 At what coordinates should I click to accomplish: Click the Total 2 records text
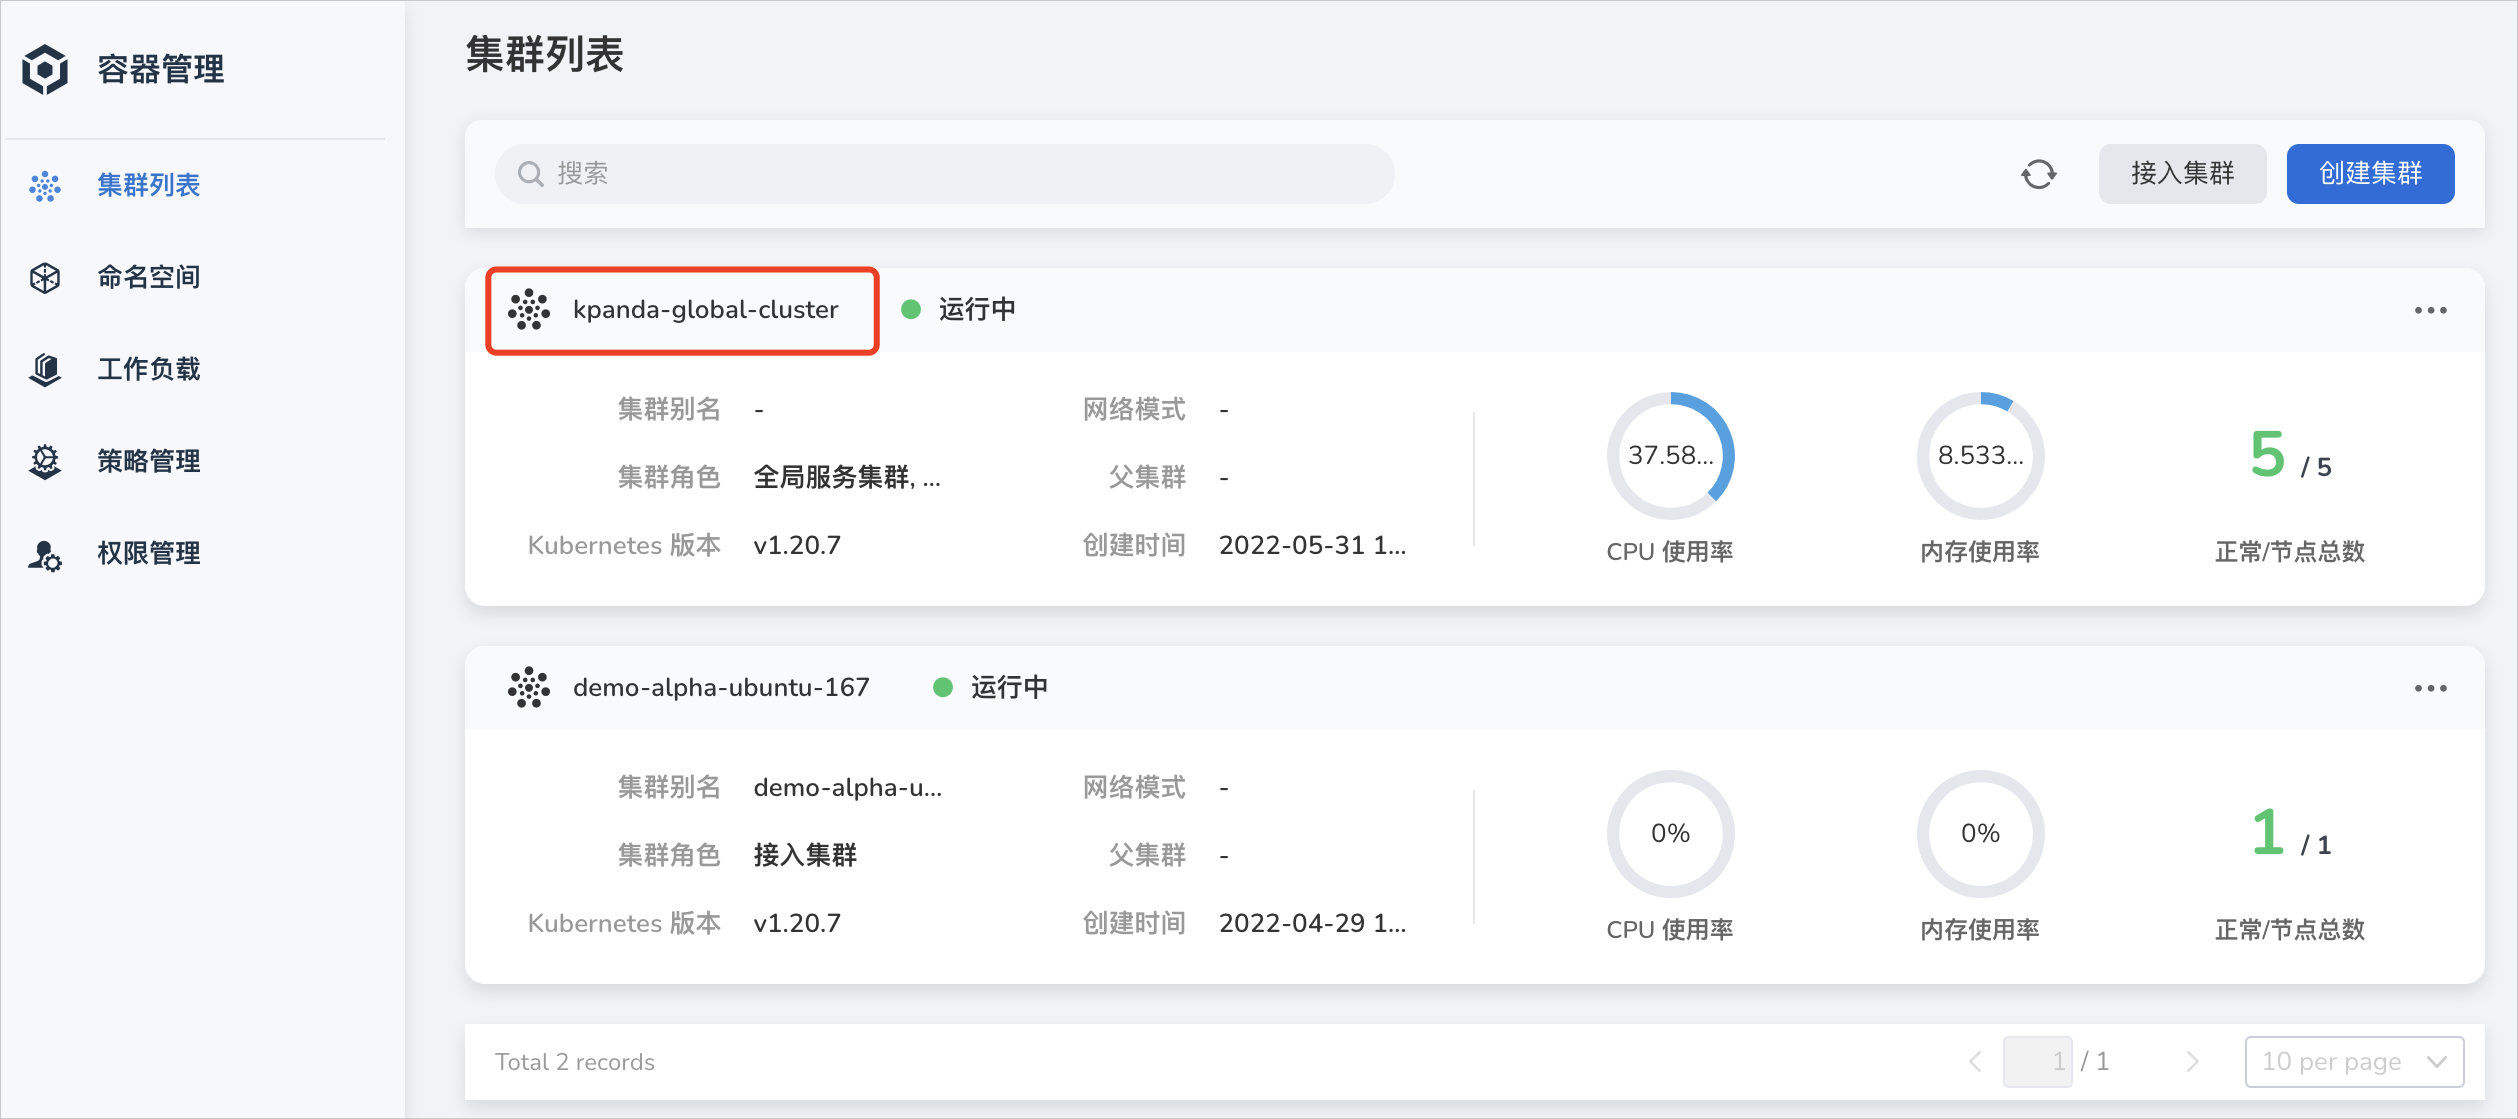click(x=575, y=1062)
